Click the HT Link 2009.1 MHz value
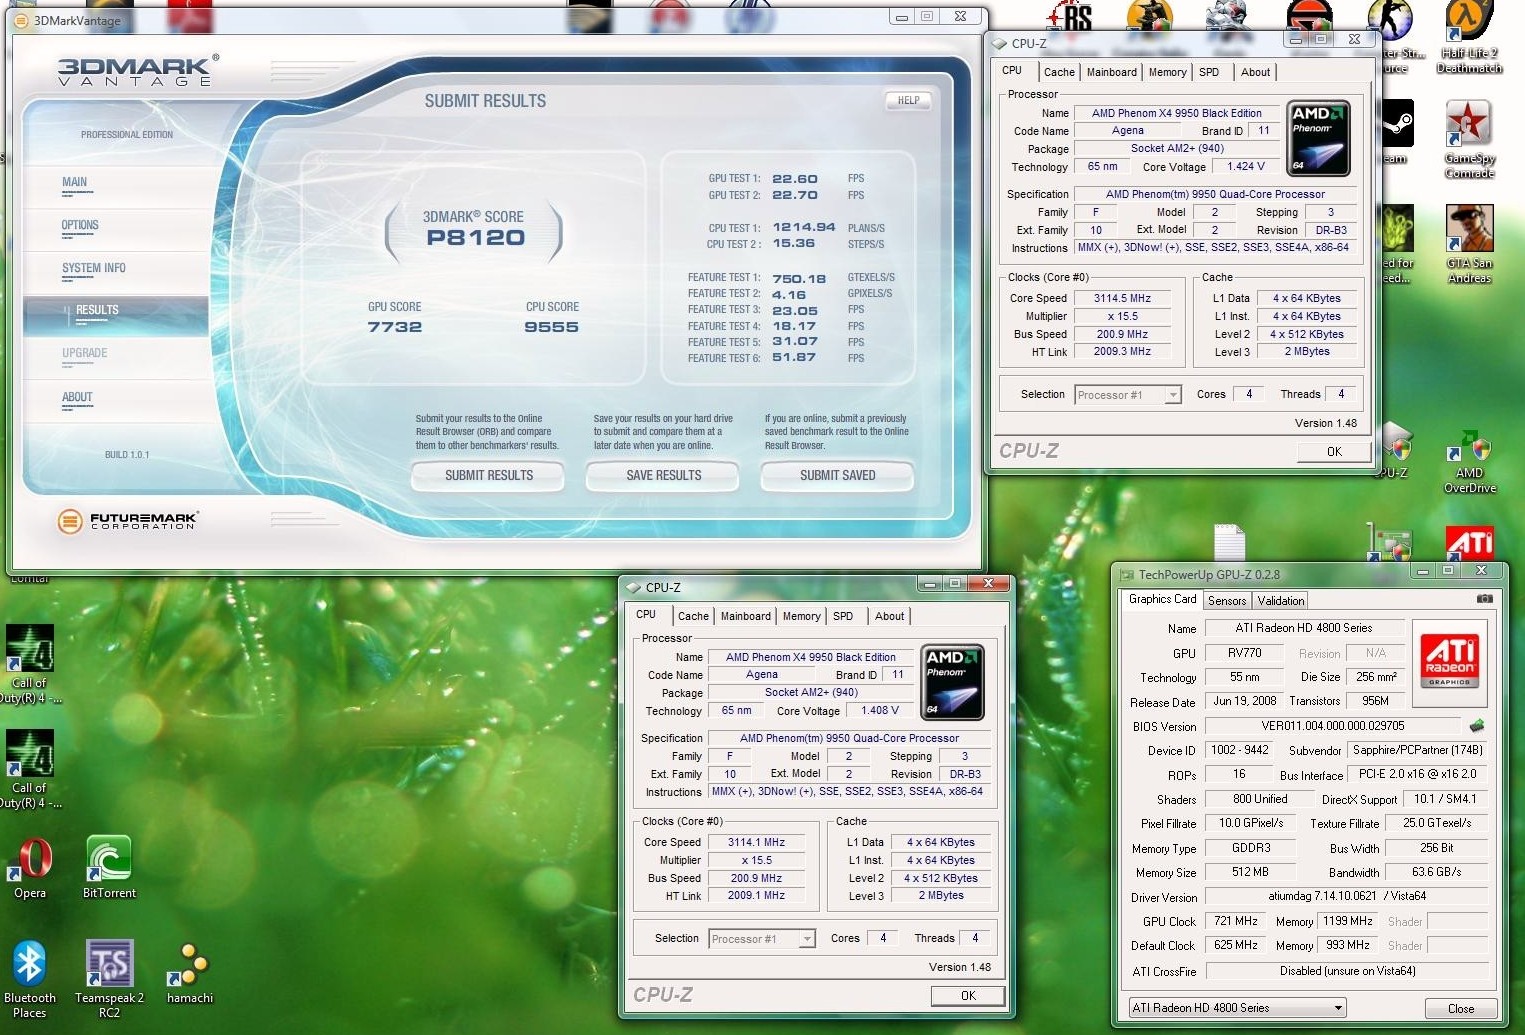This screenshot has height=1035, width=1525. point(756,896)
